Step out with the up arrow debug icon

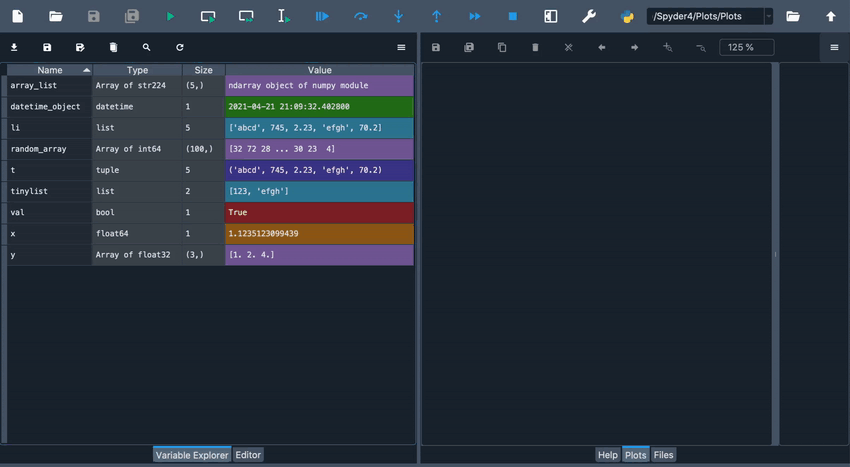coord(436,16)
